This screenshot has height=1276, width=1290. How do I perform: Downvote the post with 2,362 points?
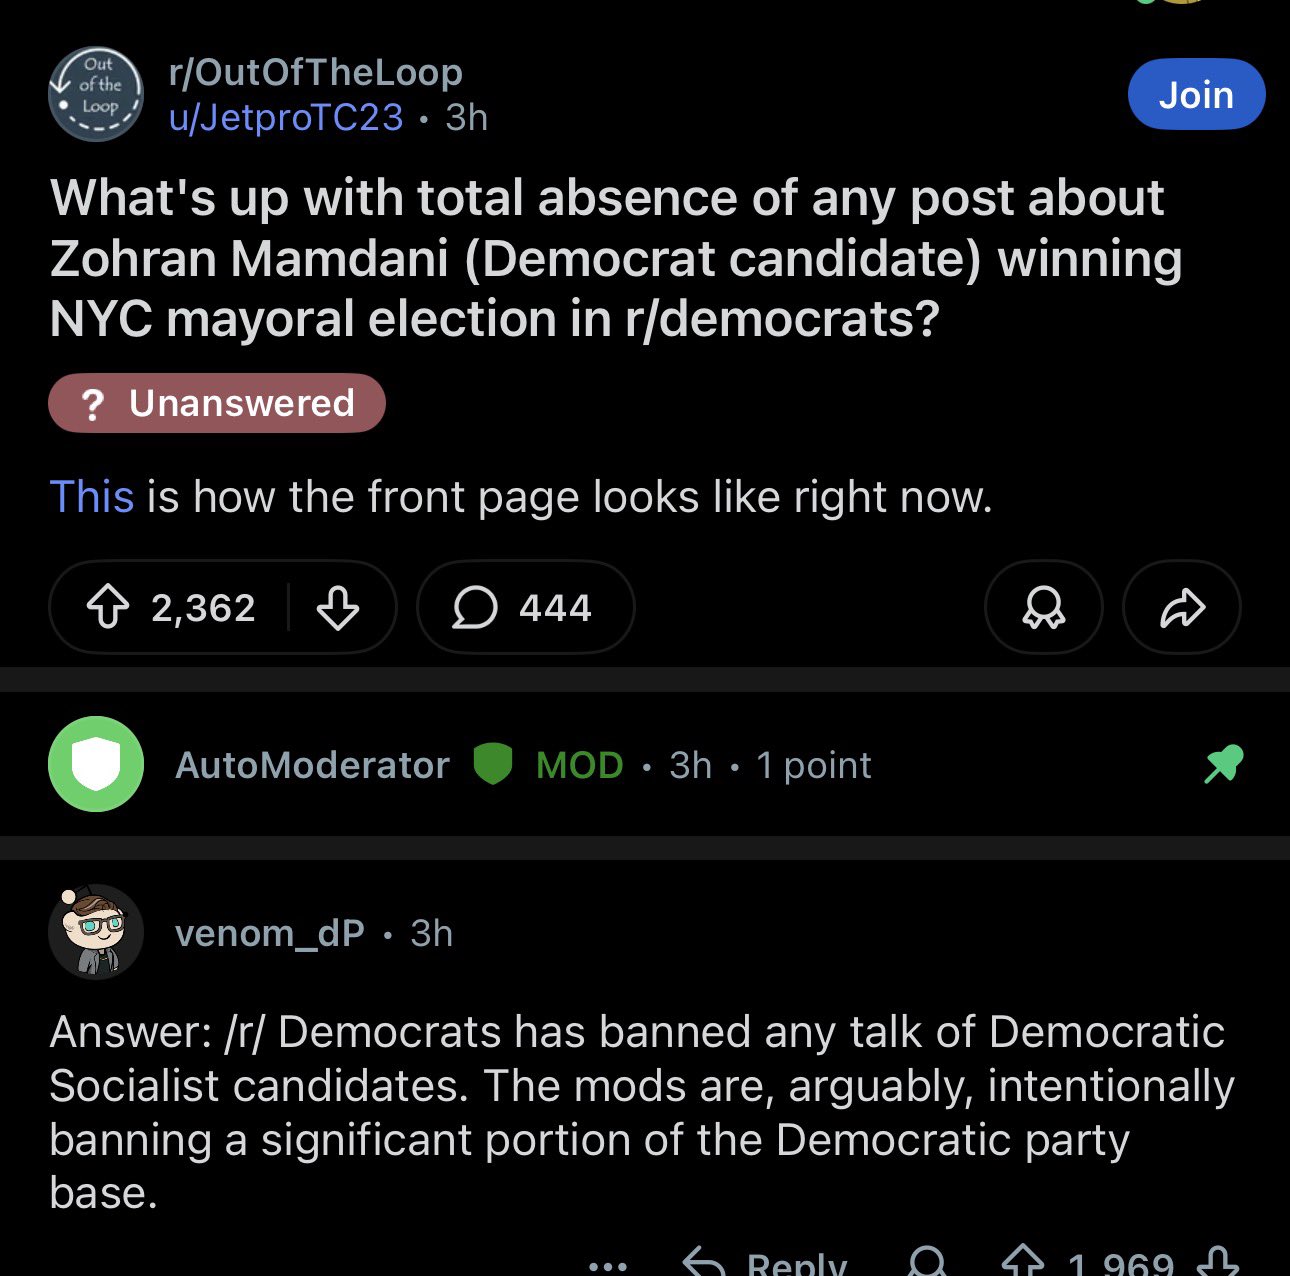pos(338,607)
